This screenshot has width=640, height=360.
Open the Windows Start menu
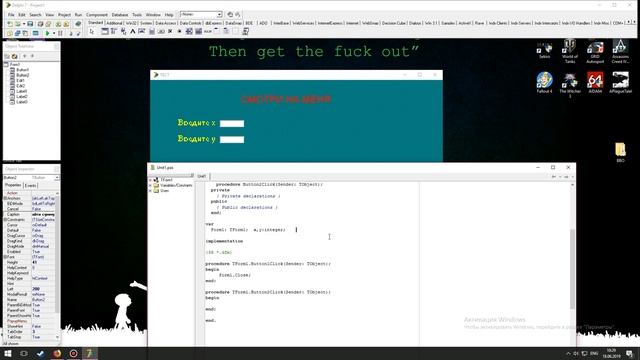tap(8, 353)
